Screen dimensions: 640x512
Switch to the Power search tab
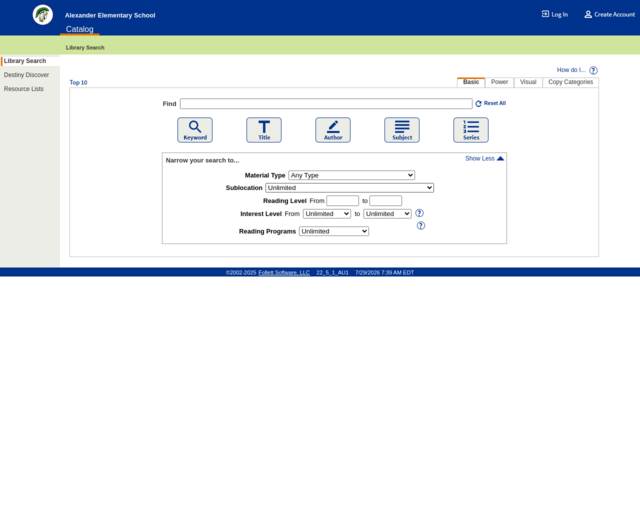pyautogui.click(x=500, y=82)
